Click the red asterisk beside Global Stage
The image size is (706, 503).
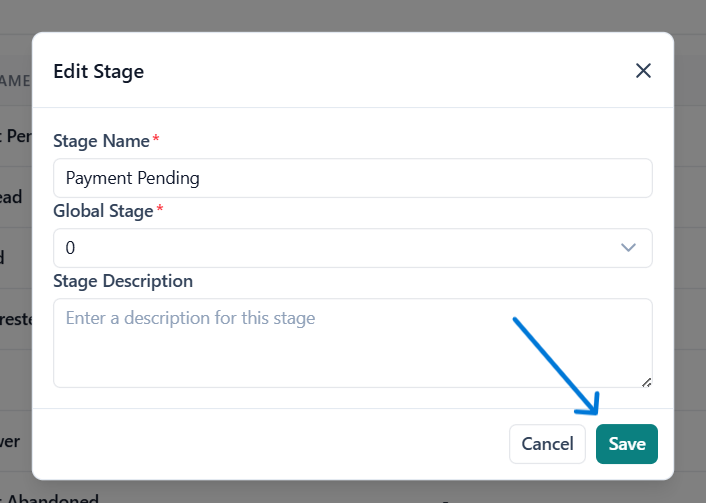pyautogui.click(x=160, y=210)
